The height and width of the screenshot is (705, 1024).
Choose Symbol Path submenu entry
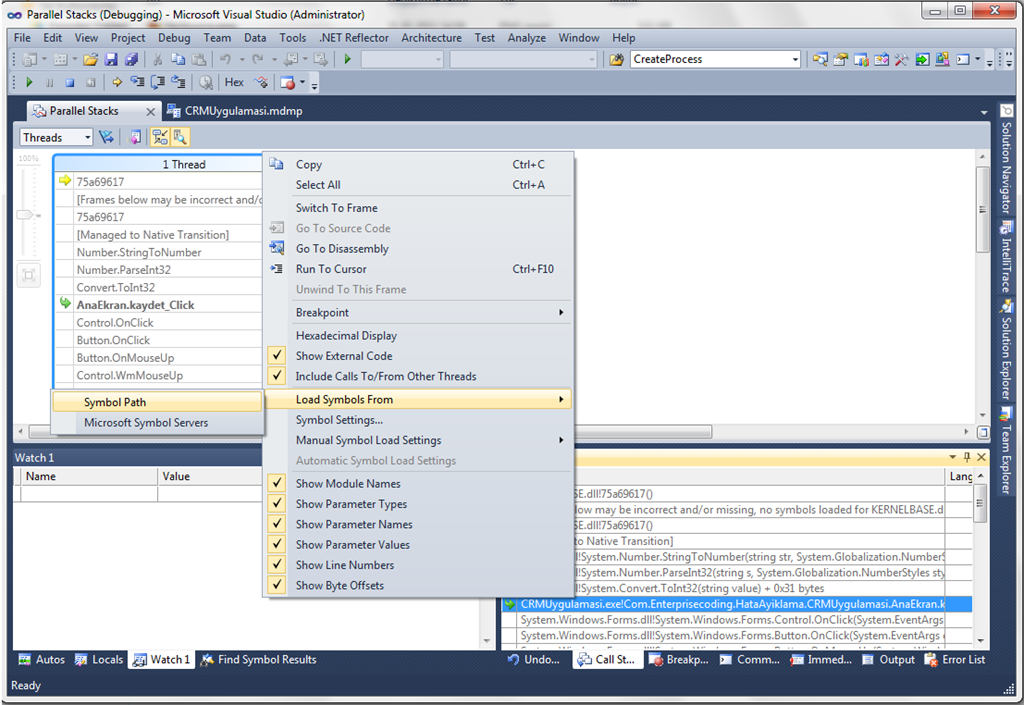[x=157, y=402]
